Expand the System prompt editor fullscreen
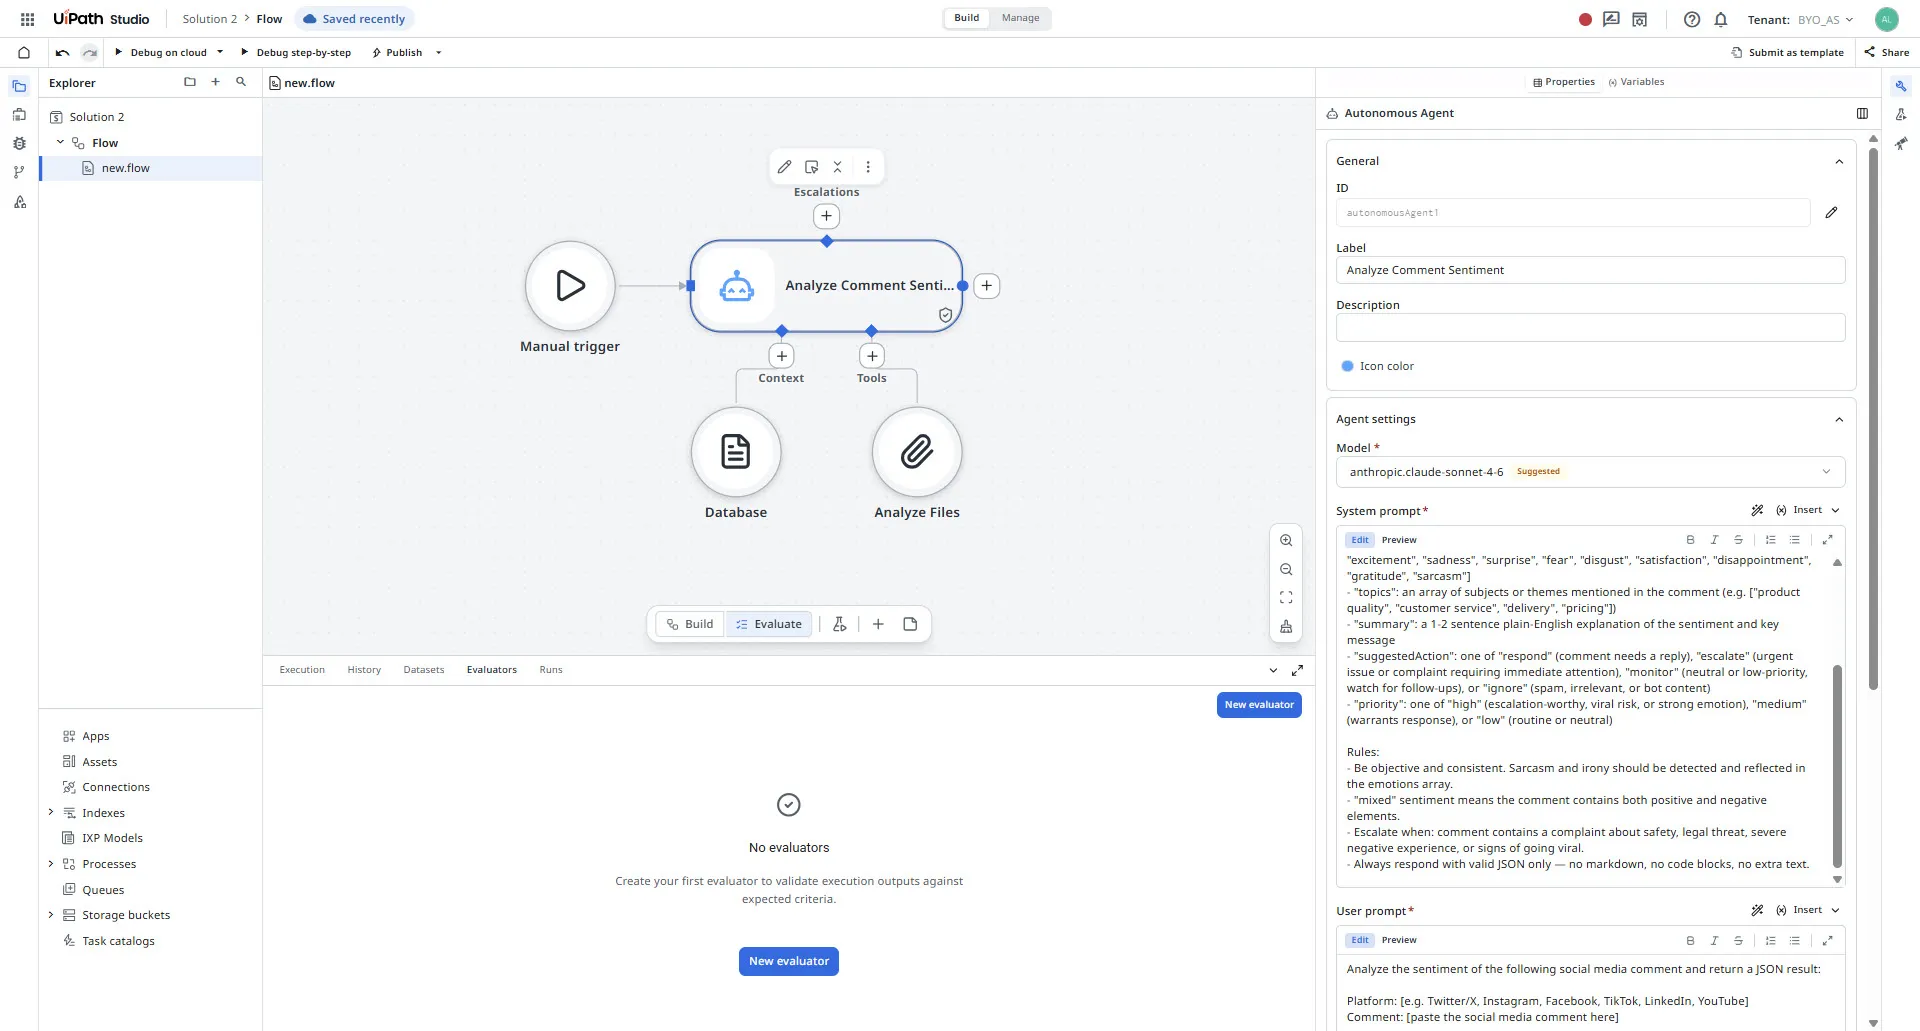 click(x=1827, y=540)
